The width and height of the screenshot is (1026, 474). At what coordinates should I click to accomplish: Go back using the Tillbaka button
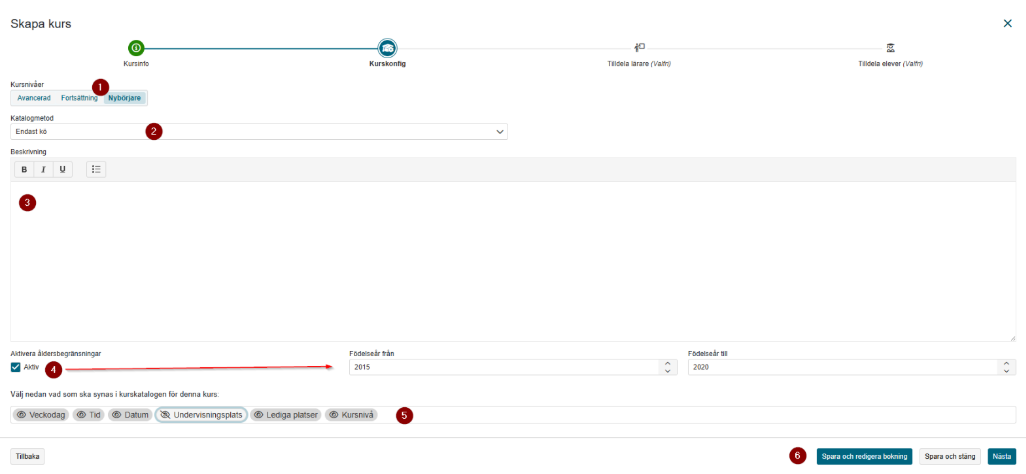pyautogui.click(x=27, y=456)
